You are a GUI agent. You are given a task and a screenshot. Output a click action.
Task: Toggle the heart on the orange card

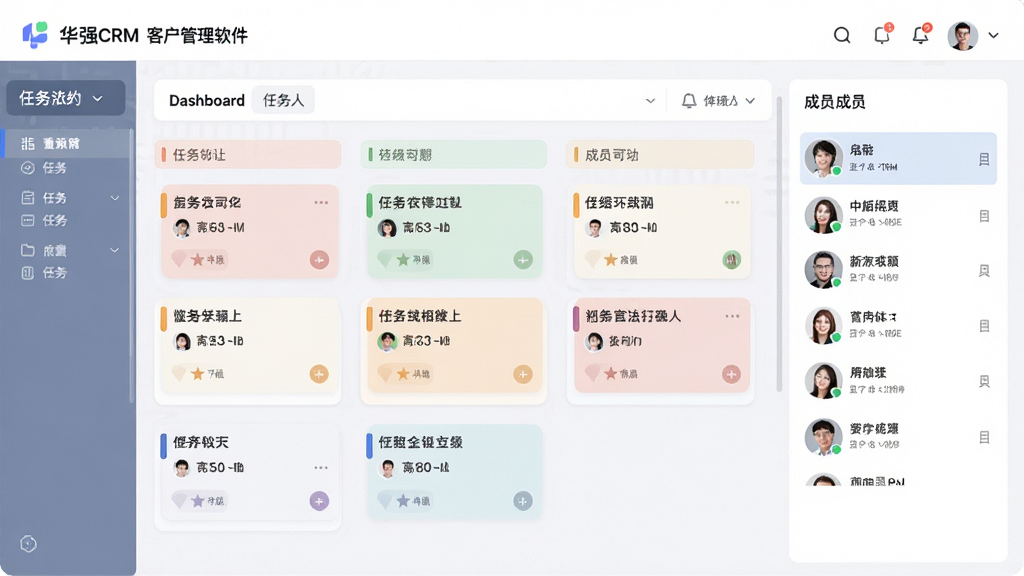[x=385, y=374]
